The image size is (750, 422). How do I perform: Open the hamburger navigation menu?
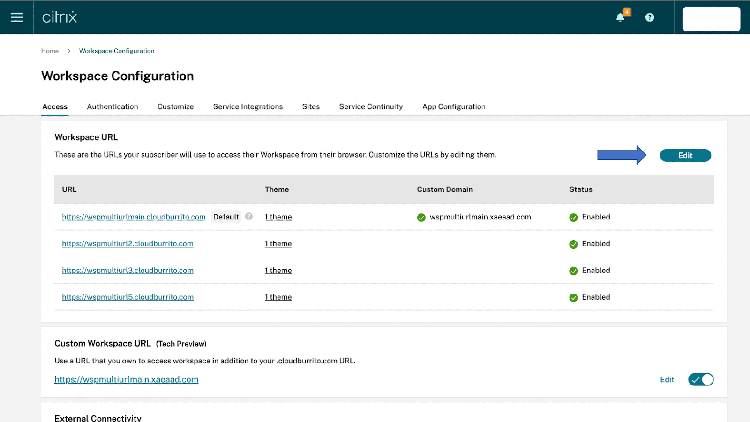17,18
